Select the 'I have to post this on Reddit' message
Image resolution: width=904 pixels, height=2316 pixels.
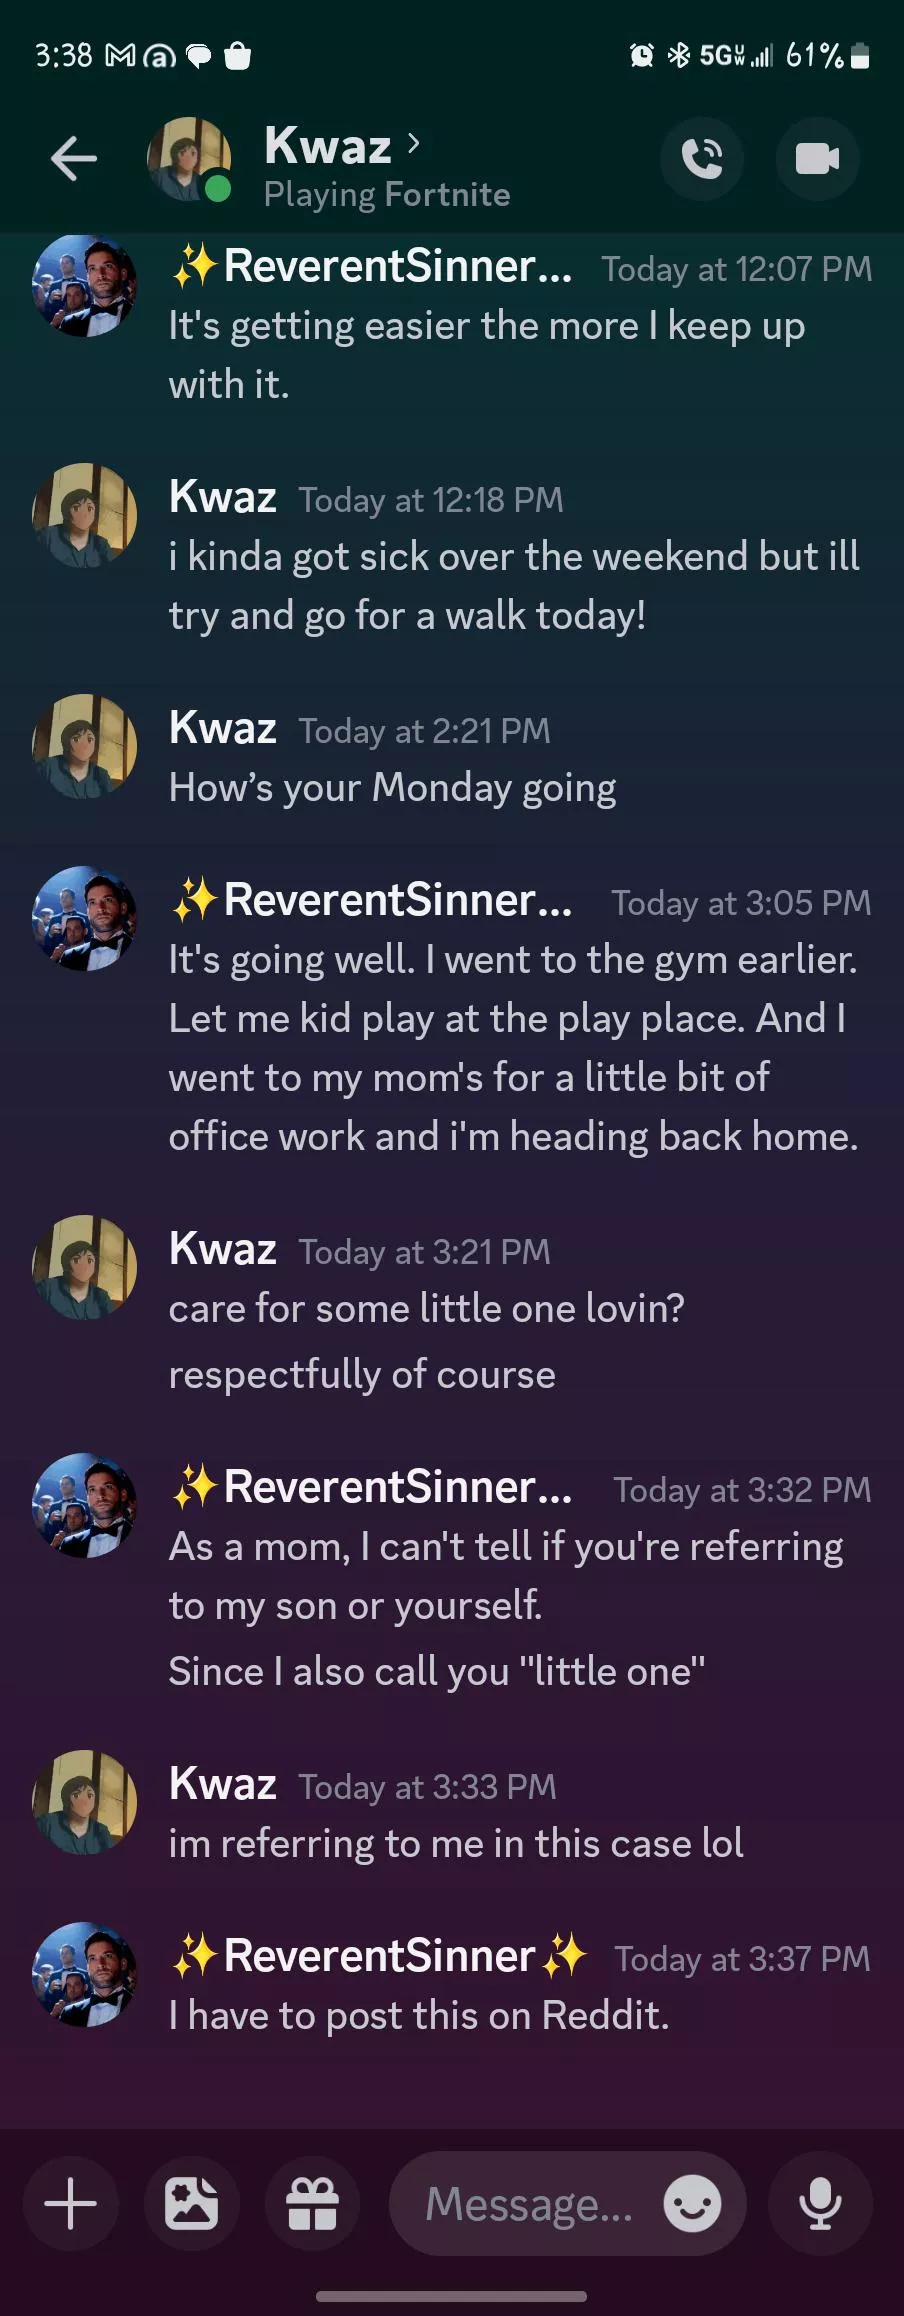(x=418, y=2016)
